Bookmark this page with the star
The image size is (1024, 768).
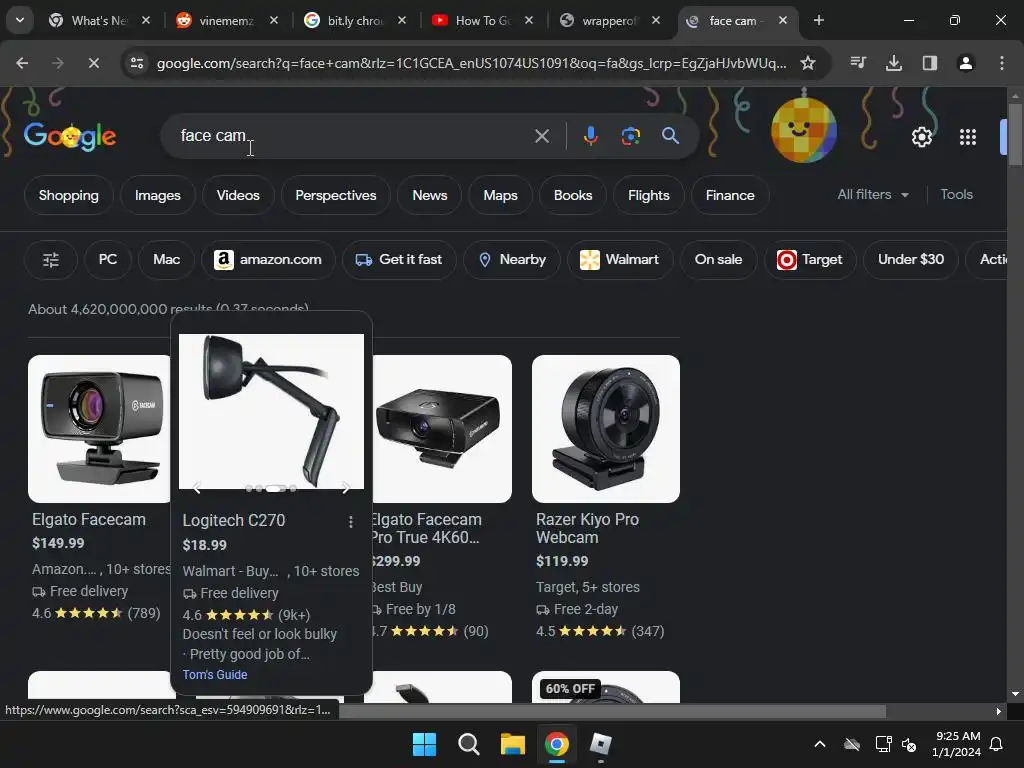[x=808, y=63]
